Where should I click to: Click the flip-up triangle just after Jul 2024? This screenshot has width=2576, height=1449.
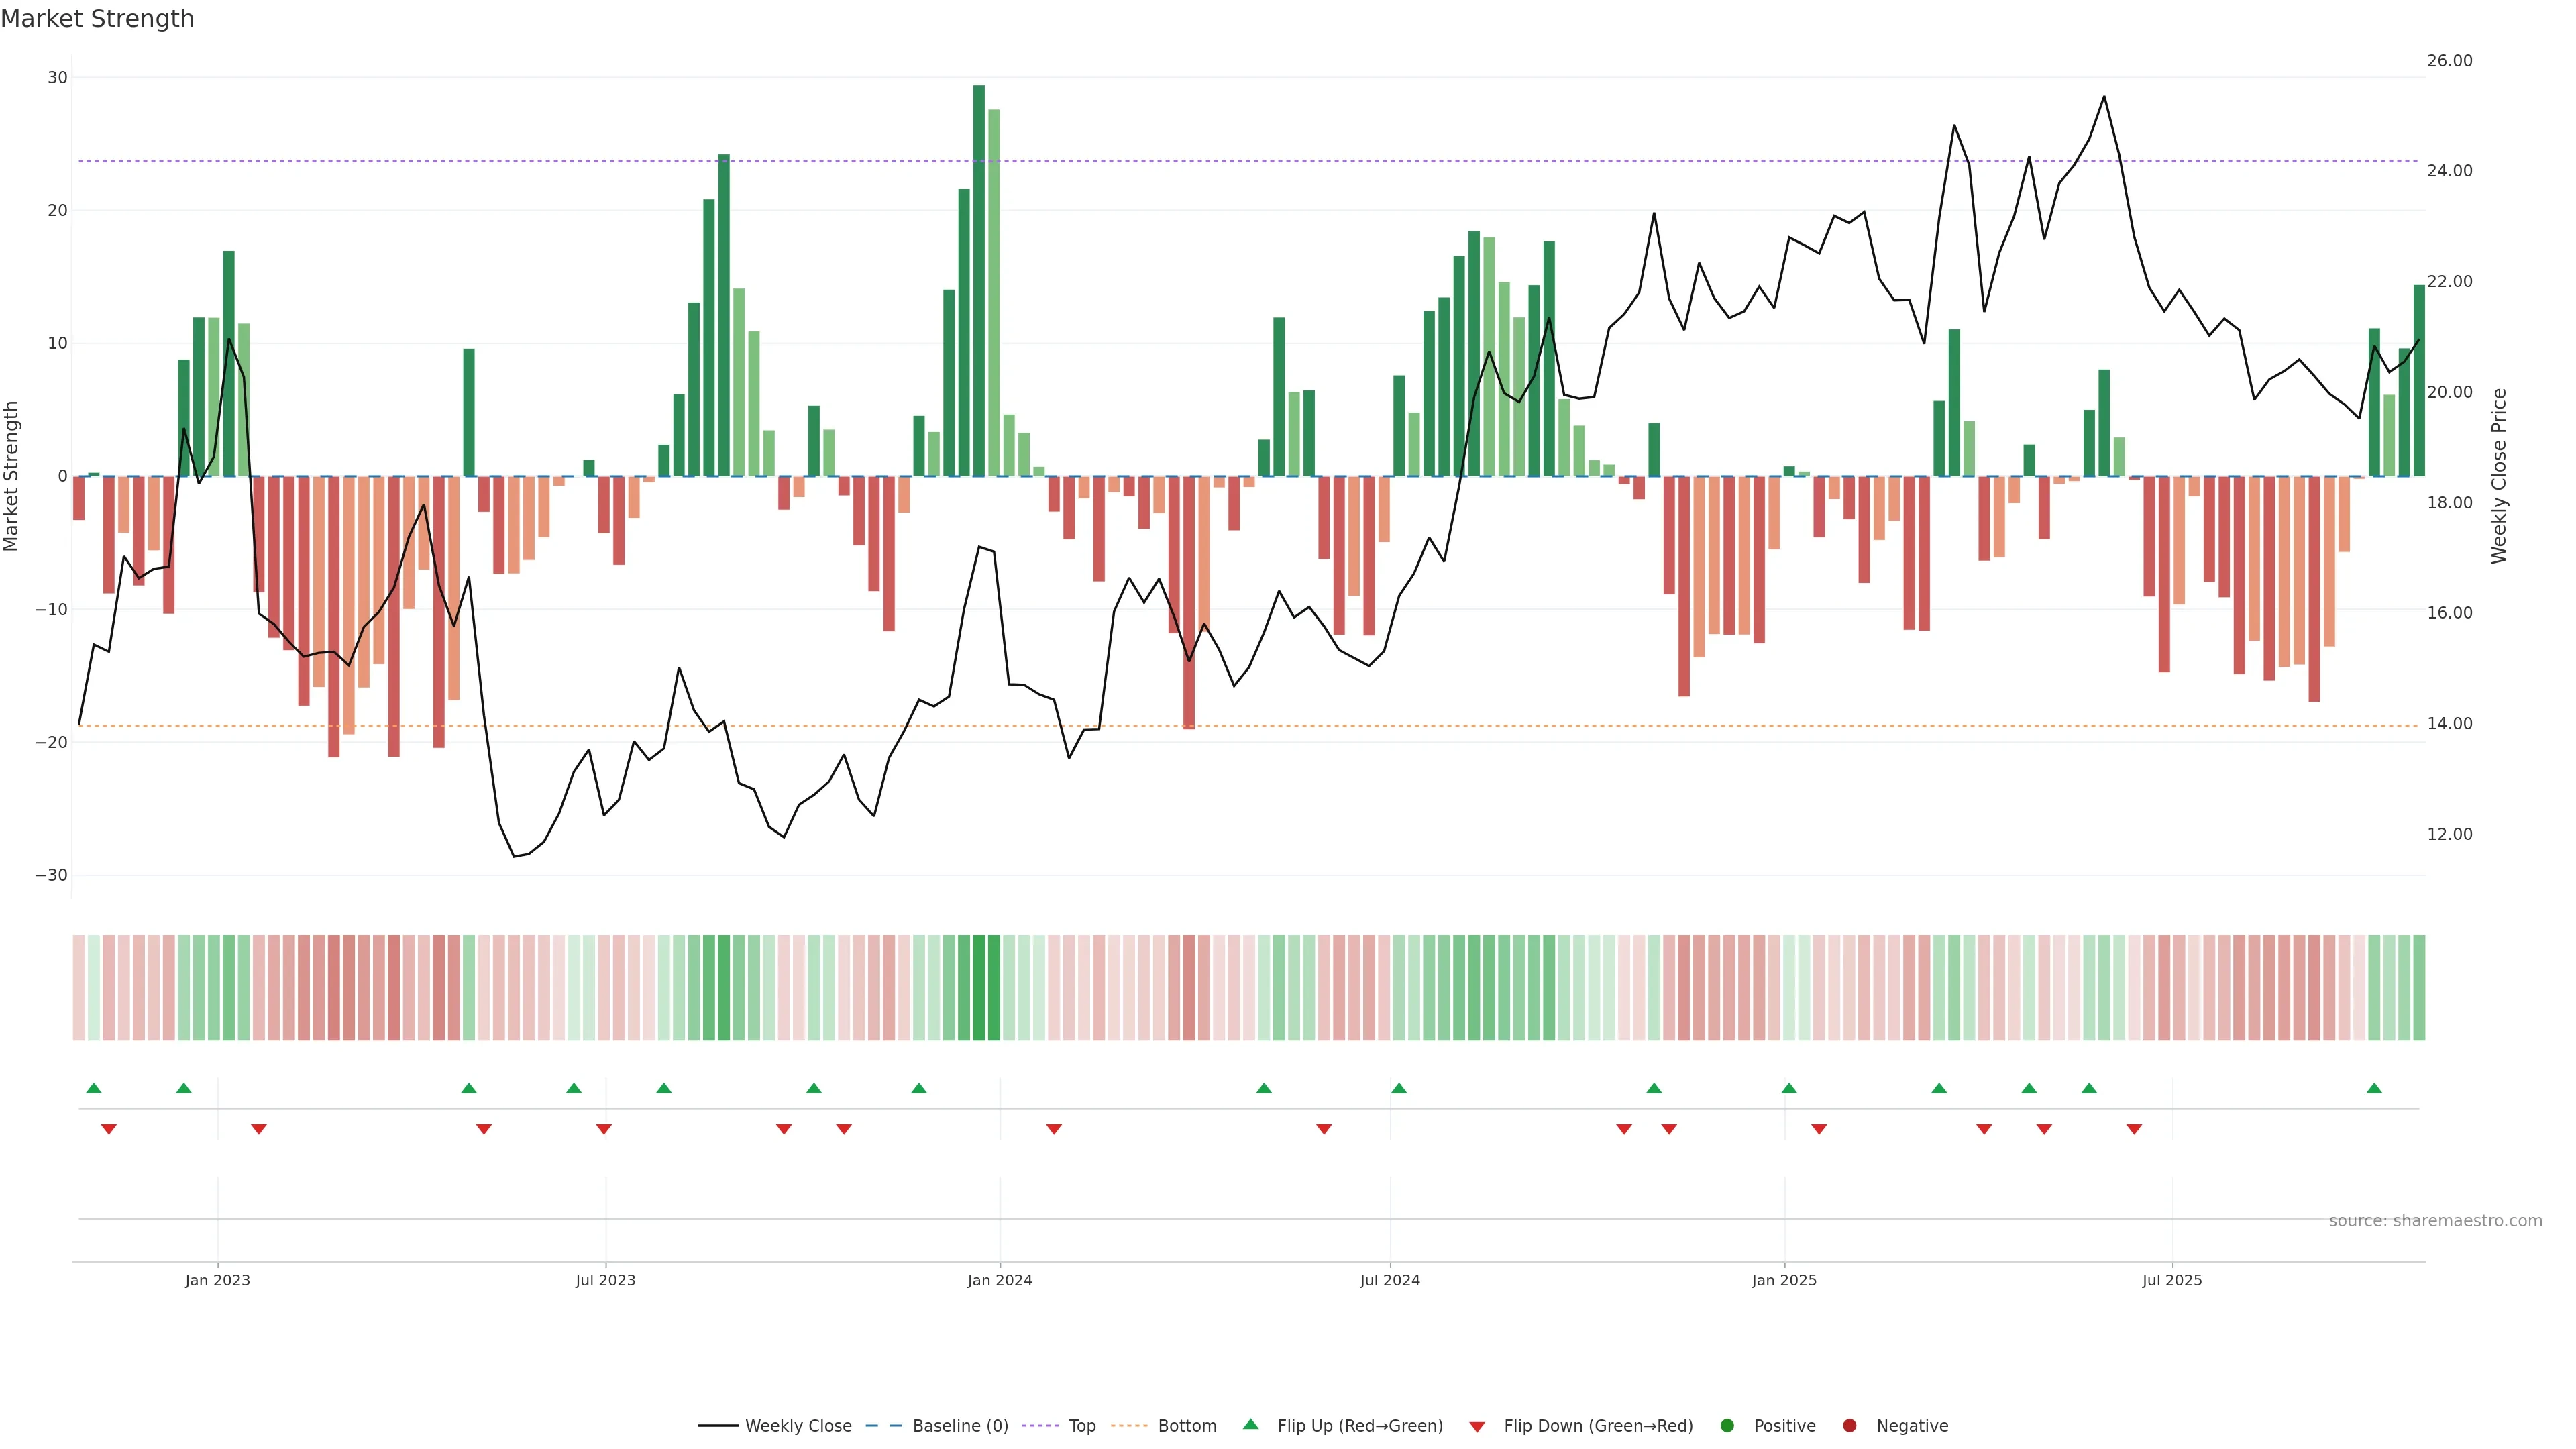(1399, 1088)
